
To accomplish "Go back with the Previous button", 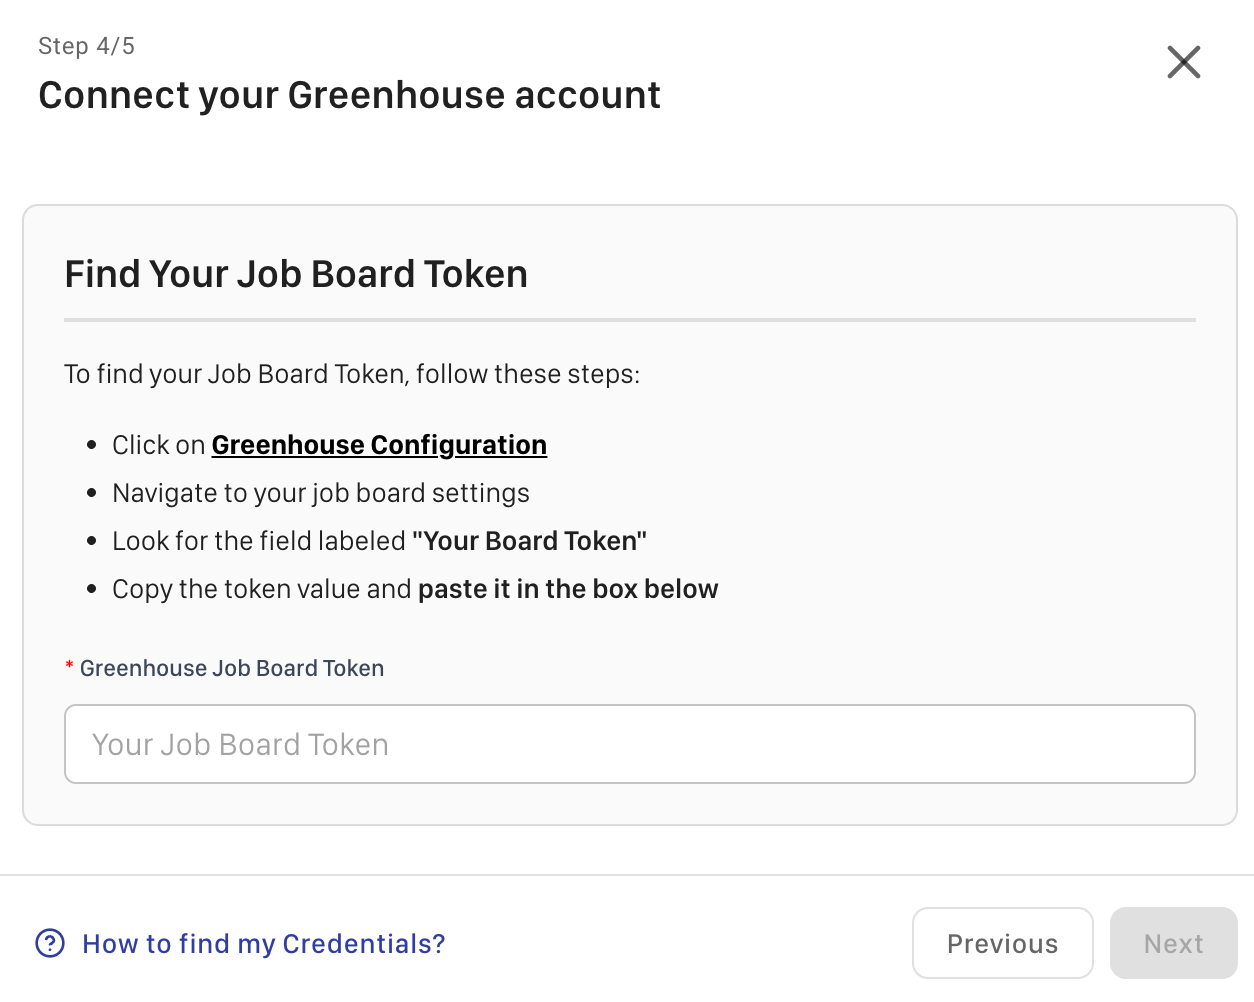I will [1002, 943].
